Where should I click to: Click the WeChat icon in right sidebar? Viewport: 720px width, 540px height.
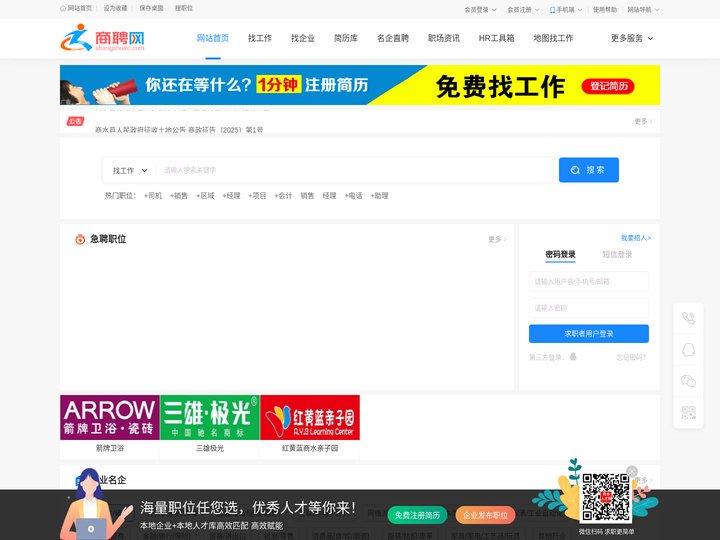click(688, 381)
